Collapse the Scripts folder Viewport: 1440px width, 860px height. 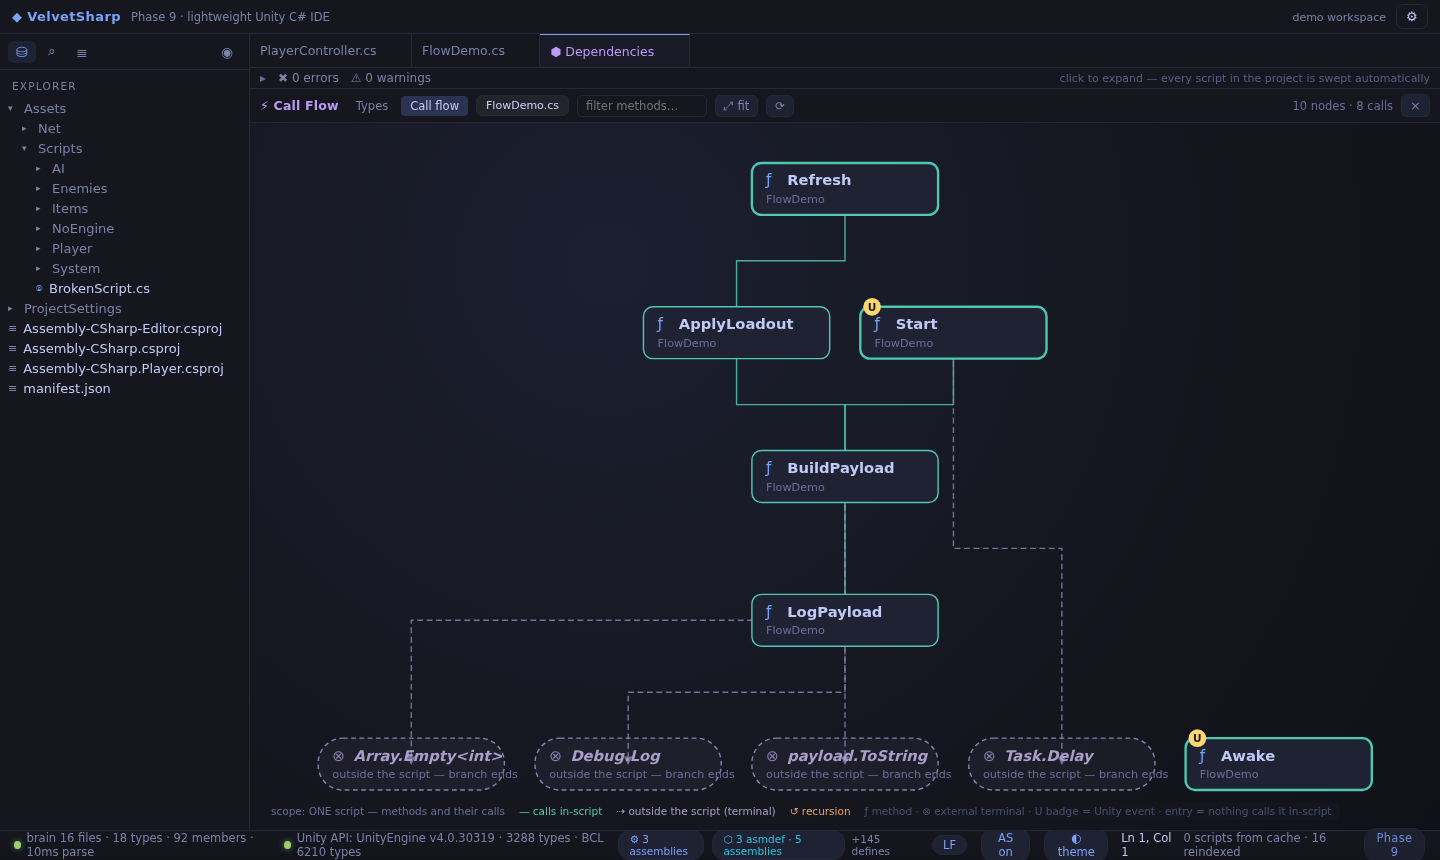pyautogui.click(x=24, y=148)
